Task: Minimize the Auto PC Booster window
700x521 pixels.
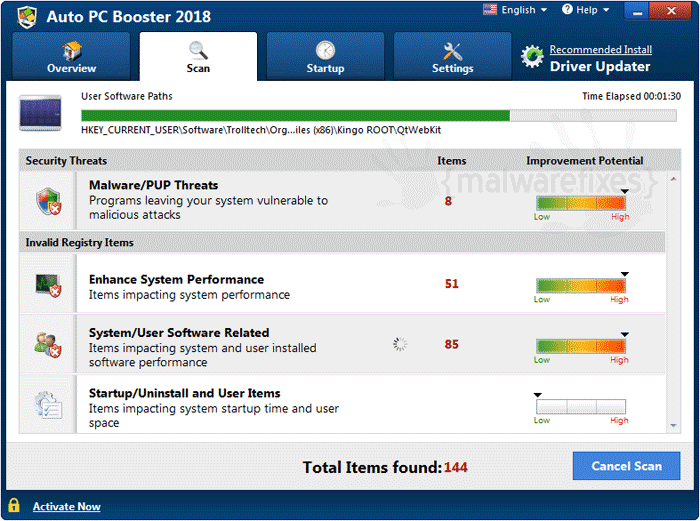Action: (x=637, y=11)
